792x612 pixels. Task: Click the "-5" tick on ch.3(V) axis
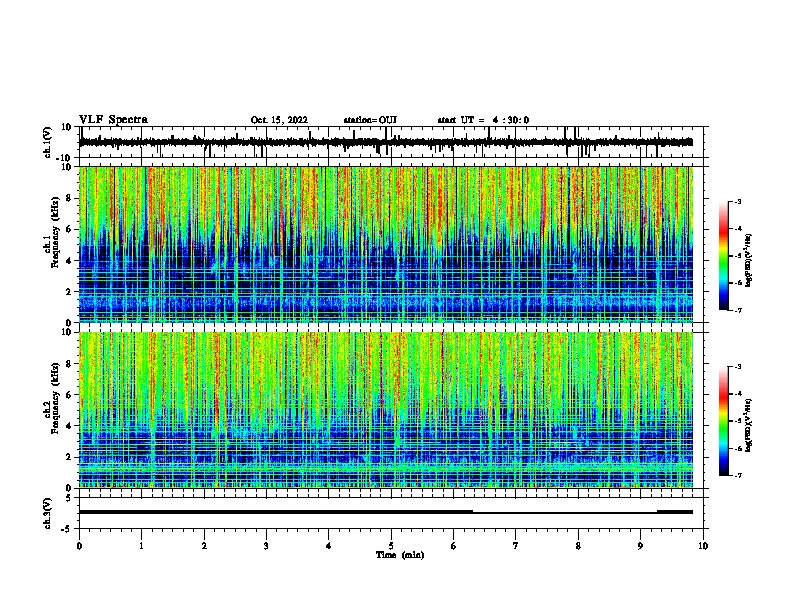(67, 529)
